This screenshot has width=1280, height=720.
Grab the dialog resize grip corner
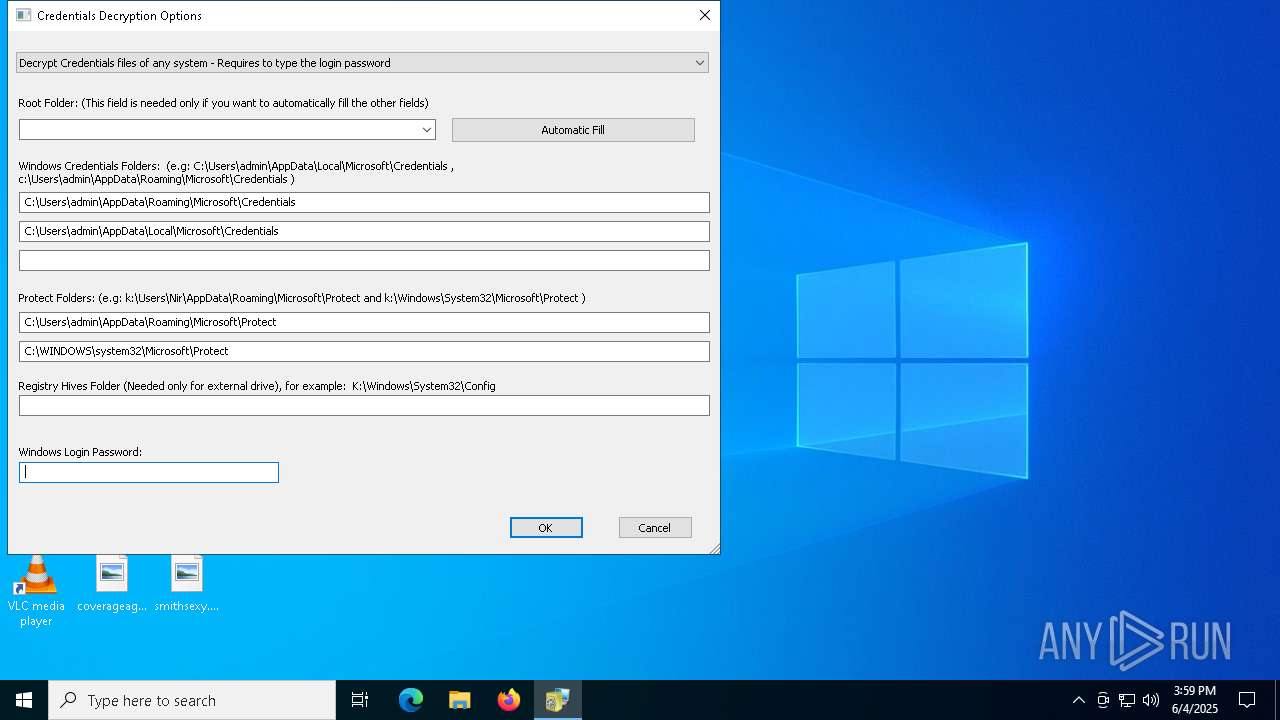pyautogui.click(x=714, y=548)
